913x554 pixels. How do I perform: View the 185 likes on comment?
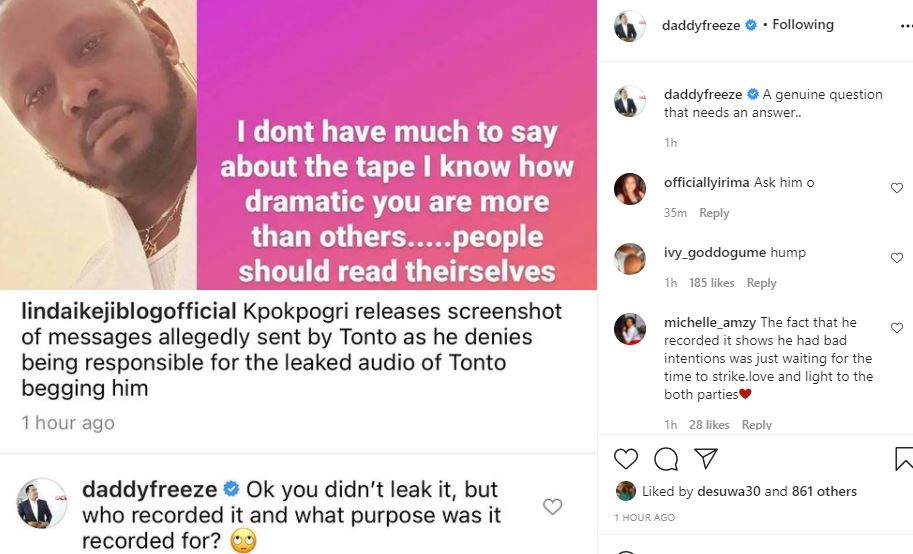709,283
